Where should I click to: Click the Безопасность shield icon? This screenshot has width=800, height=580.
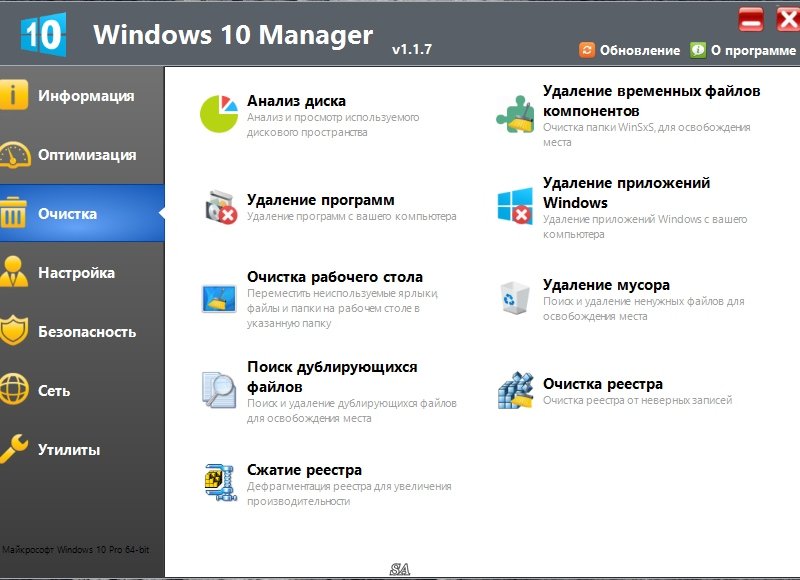click(13, 331)
